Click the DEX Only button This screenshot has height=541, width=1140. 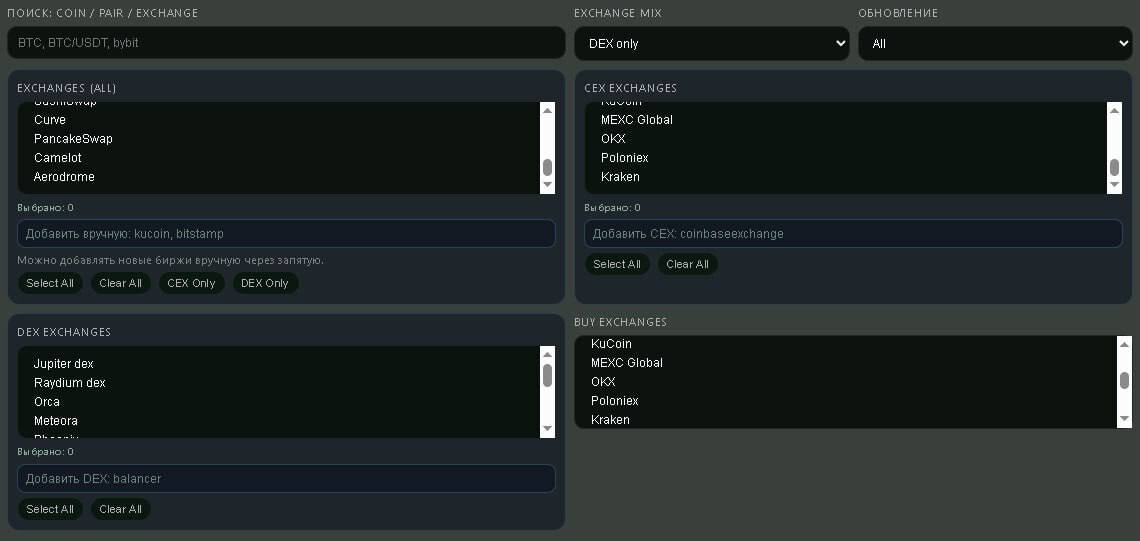click(265, 284)
